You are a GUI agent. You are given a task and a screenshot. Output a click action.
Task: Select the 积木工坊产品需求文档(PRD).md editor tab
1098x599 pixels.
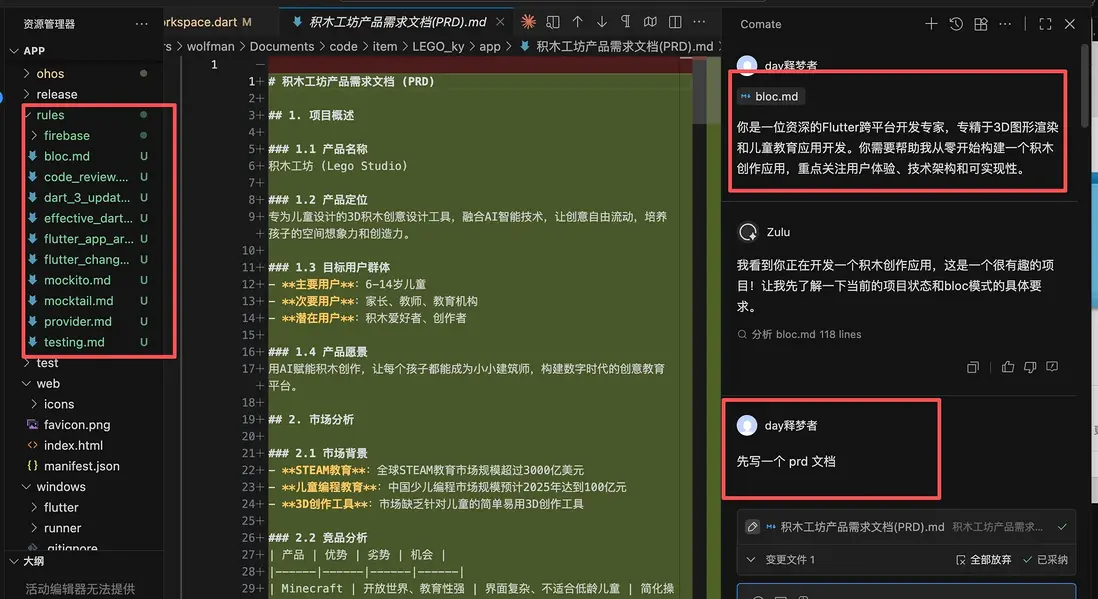pos(397,22)
